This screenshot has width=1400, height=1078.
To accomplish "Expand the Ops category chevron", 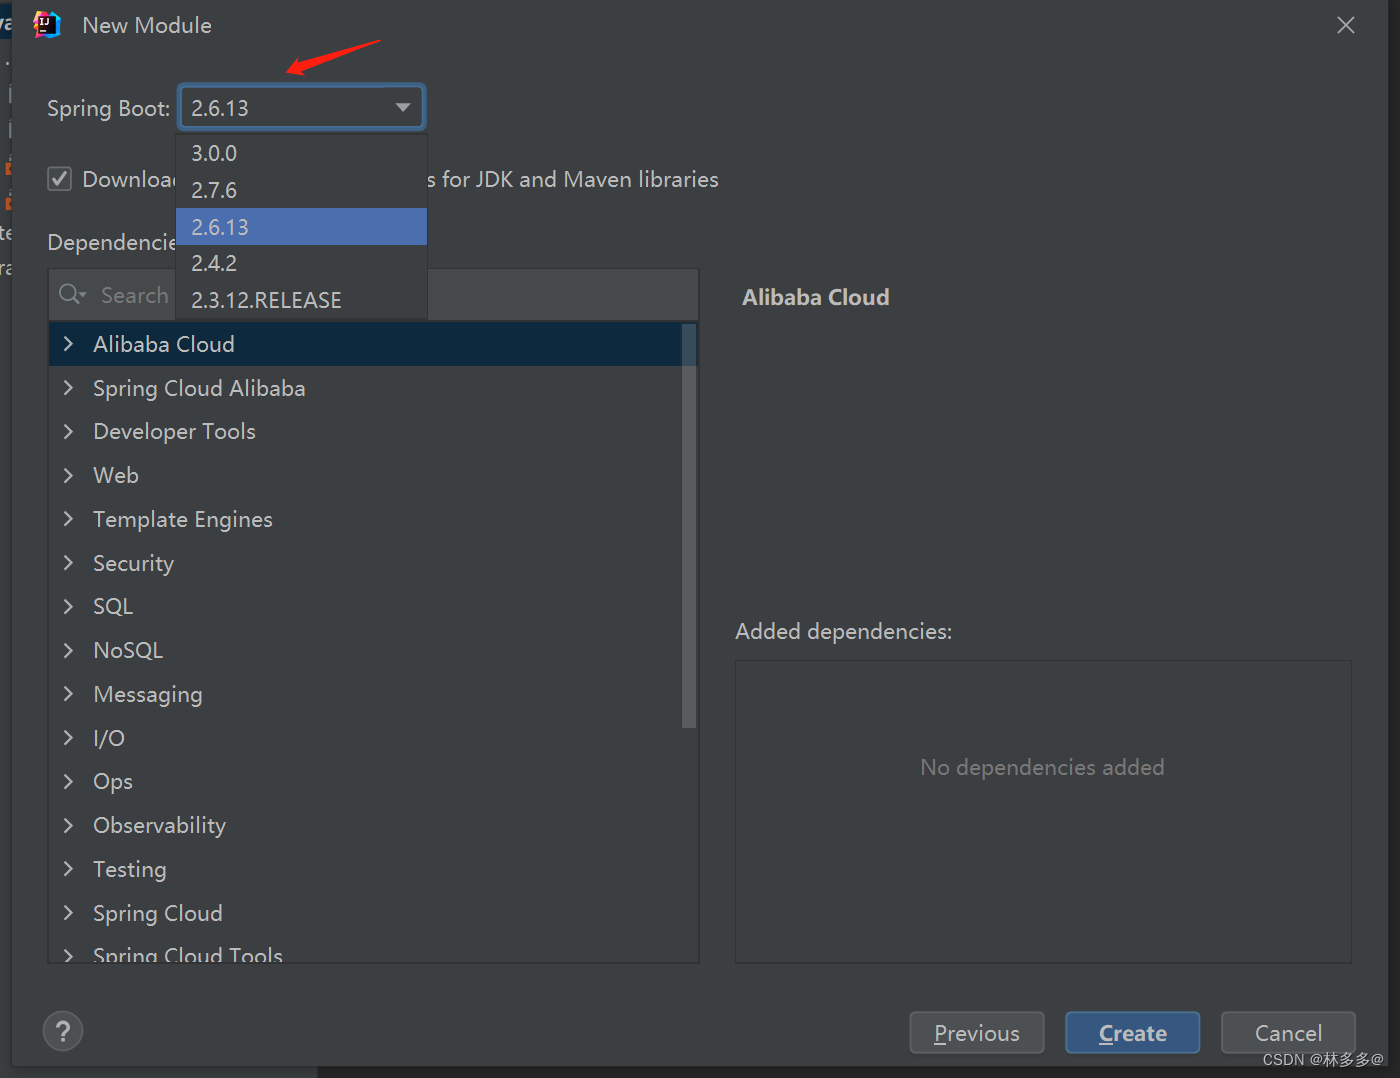I will [x=68, y=781].
